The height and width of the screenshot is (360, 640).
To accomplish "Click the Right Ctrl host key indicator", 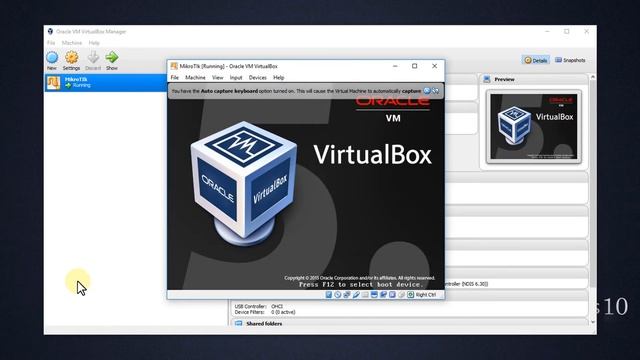I will pyautogui.click(x=426, y=294).
